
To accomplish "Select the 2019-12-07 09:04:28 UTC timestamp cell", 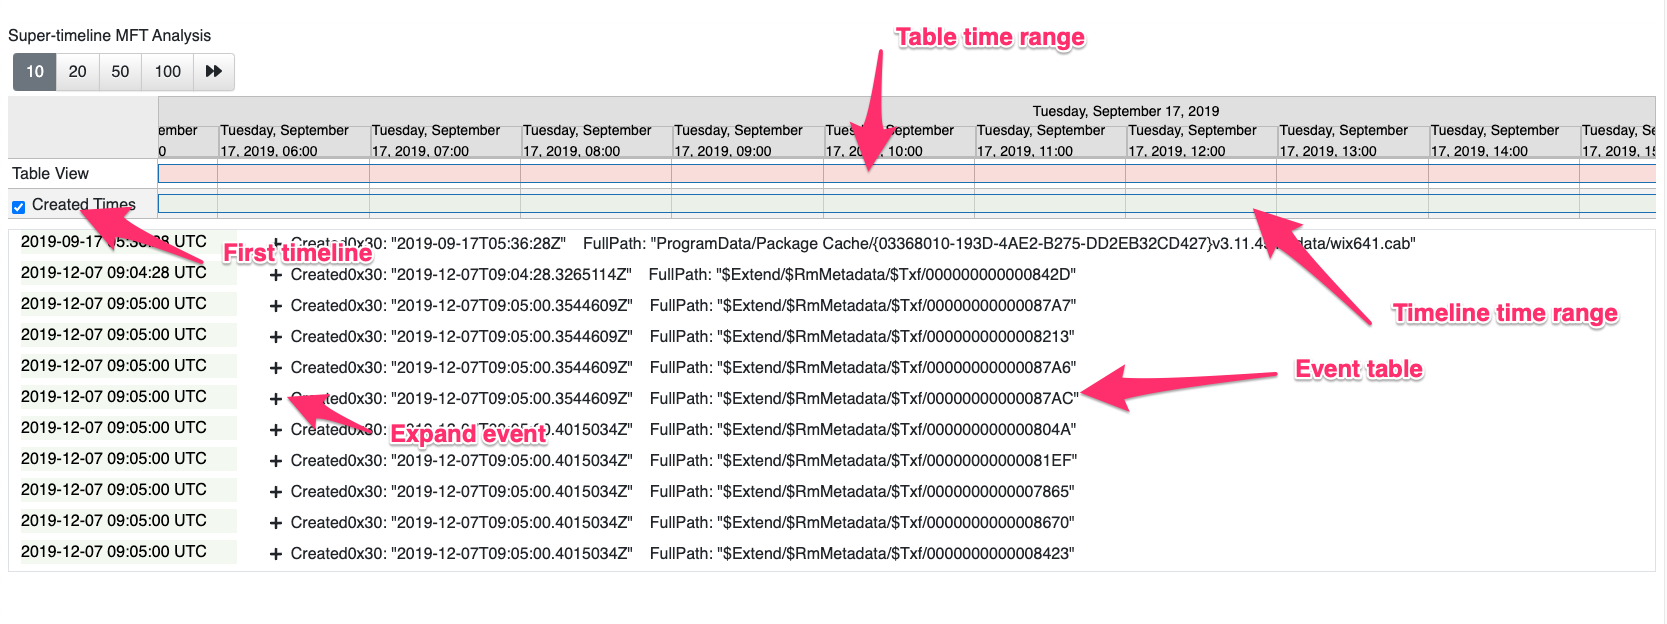I will click(114, 273).
